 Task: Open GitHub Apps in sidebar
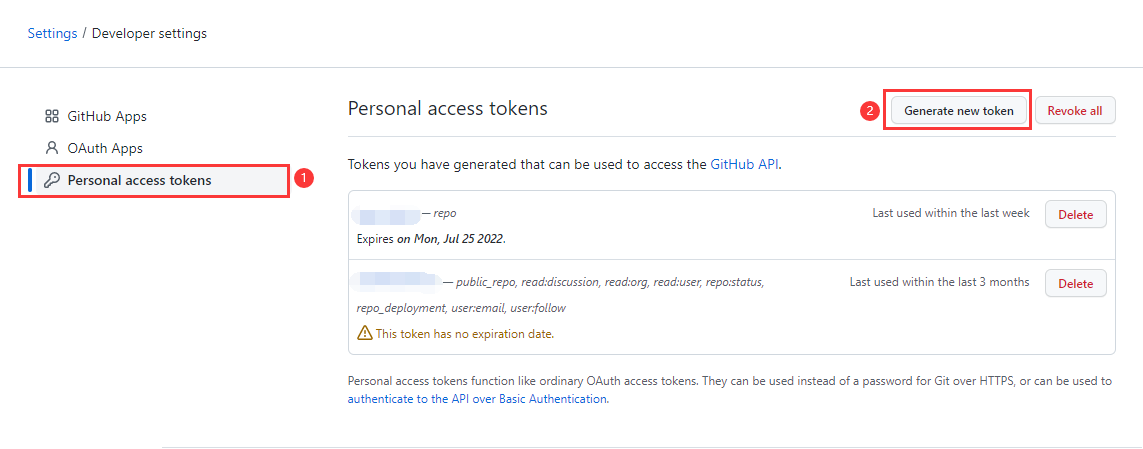pos(107,116)
